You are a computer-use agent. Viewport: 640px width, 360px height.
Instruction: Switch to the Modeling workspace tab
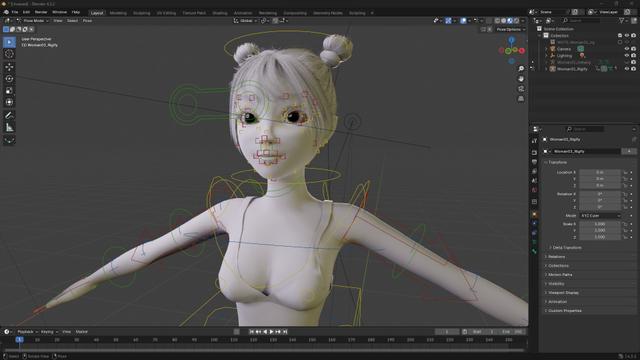click(118, 13)
